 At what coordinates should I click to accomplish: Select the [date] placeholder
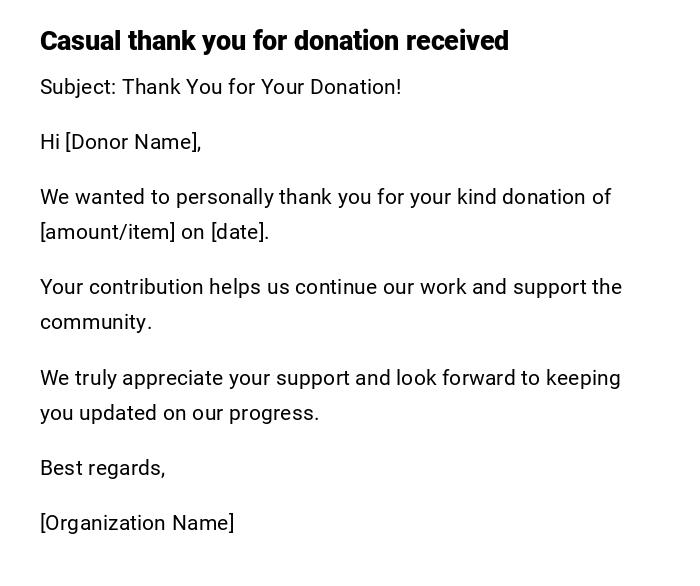(239, 232)
